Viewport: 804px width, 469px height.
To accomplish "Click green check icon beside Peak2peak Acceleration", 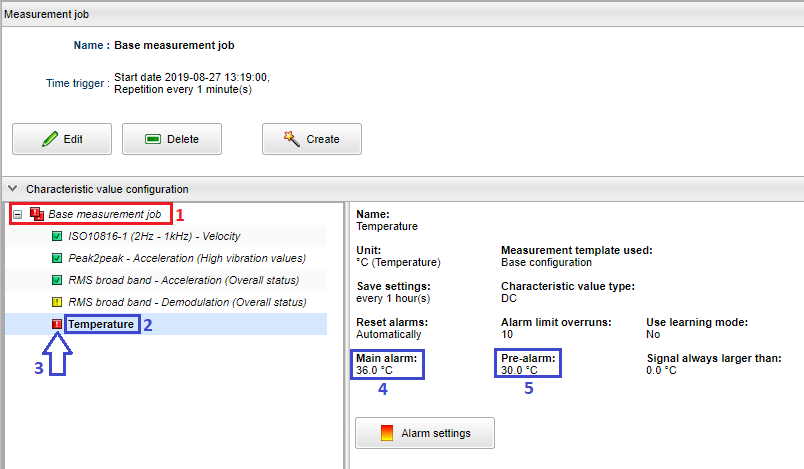I will (x=56, y=258).
